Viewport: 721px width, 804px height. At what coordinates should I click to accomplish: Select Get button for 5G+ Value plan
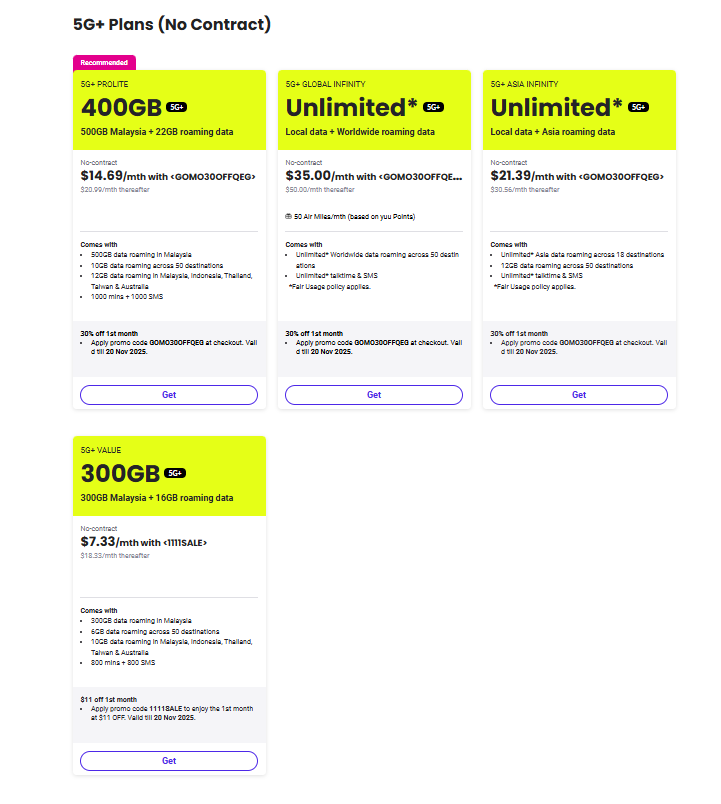point(169,761)
